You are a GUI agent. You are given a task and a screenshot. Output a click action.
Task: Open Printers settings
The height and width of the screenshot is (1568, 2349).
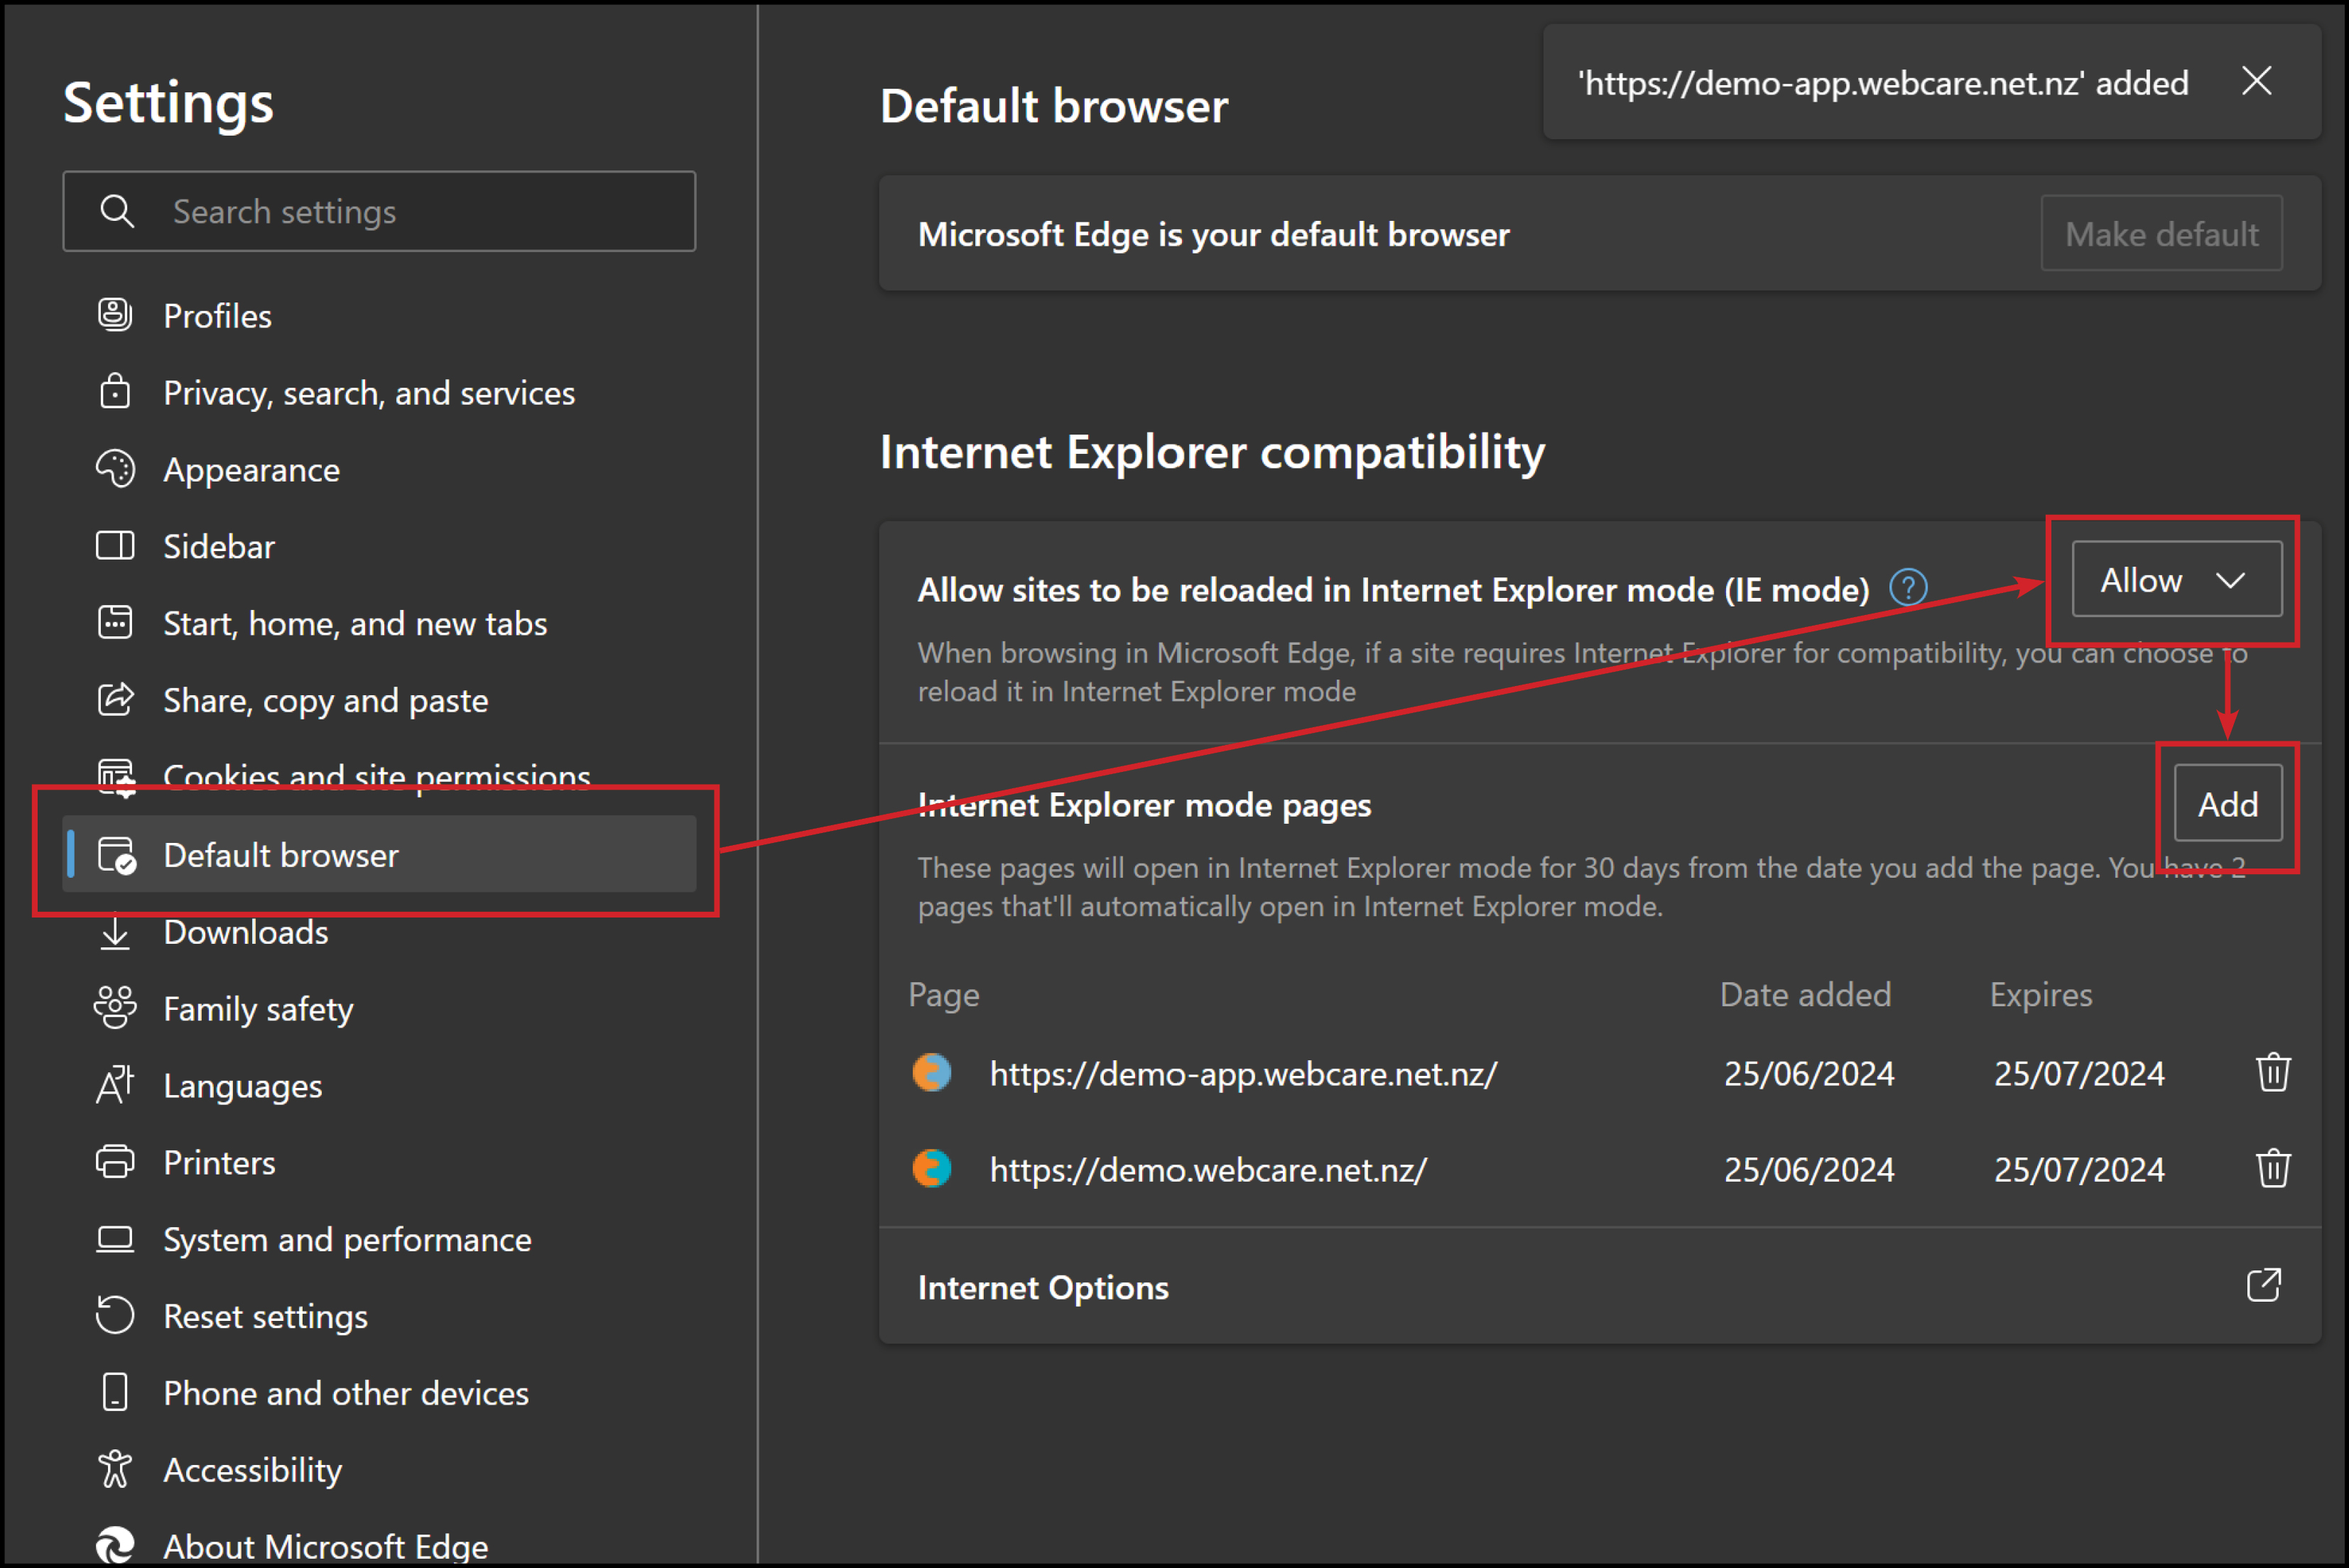379,1163
